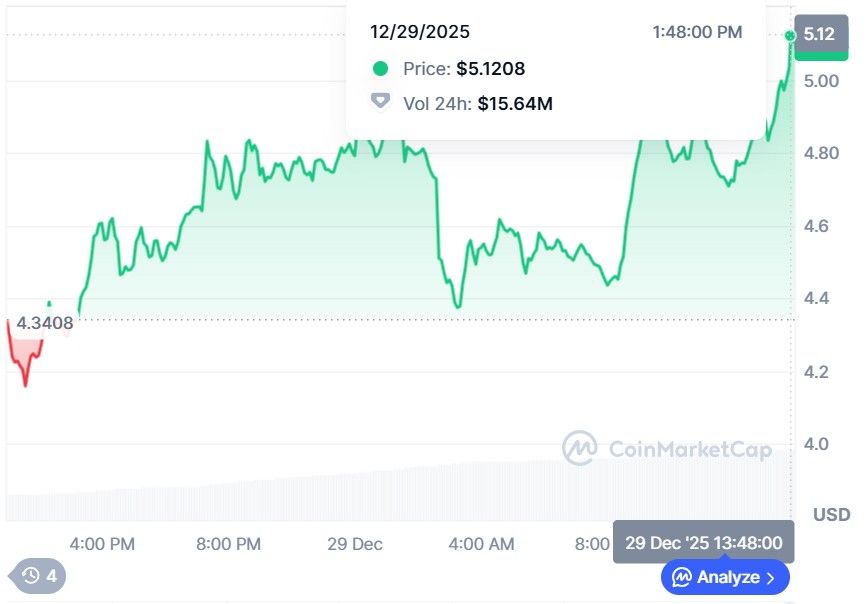Click the 29 Dec '25 13:48:00 crosshair marker
The height and width of the screenshot is (604, 868).
click(x=703, y=542)
